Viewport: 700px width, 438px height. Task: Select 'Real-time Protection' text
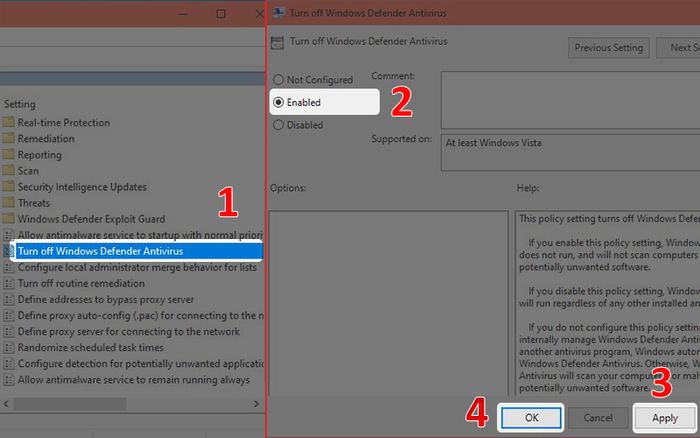point(64,122)
